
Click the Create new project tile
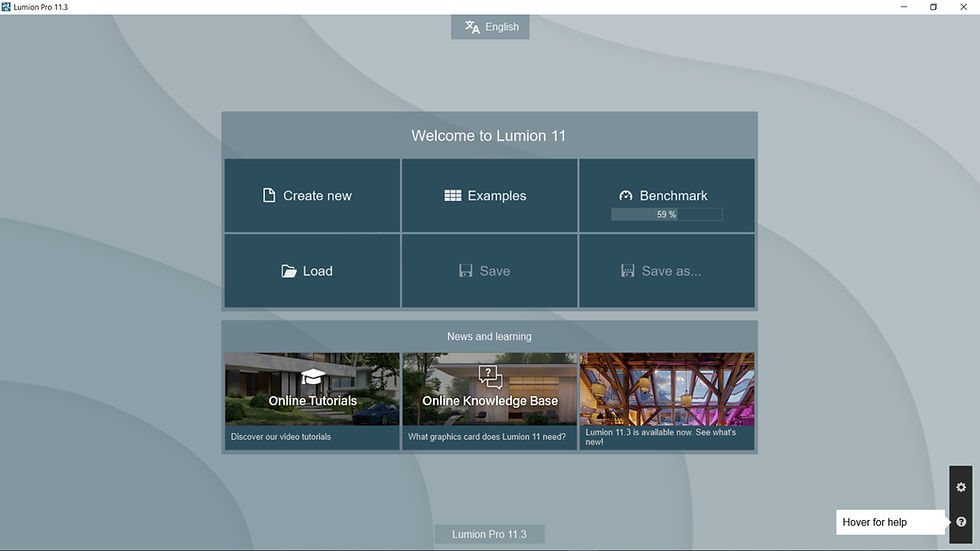tap(312, 196)
